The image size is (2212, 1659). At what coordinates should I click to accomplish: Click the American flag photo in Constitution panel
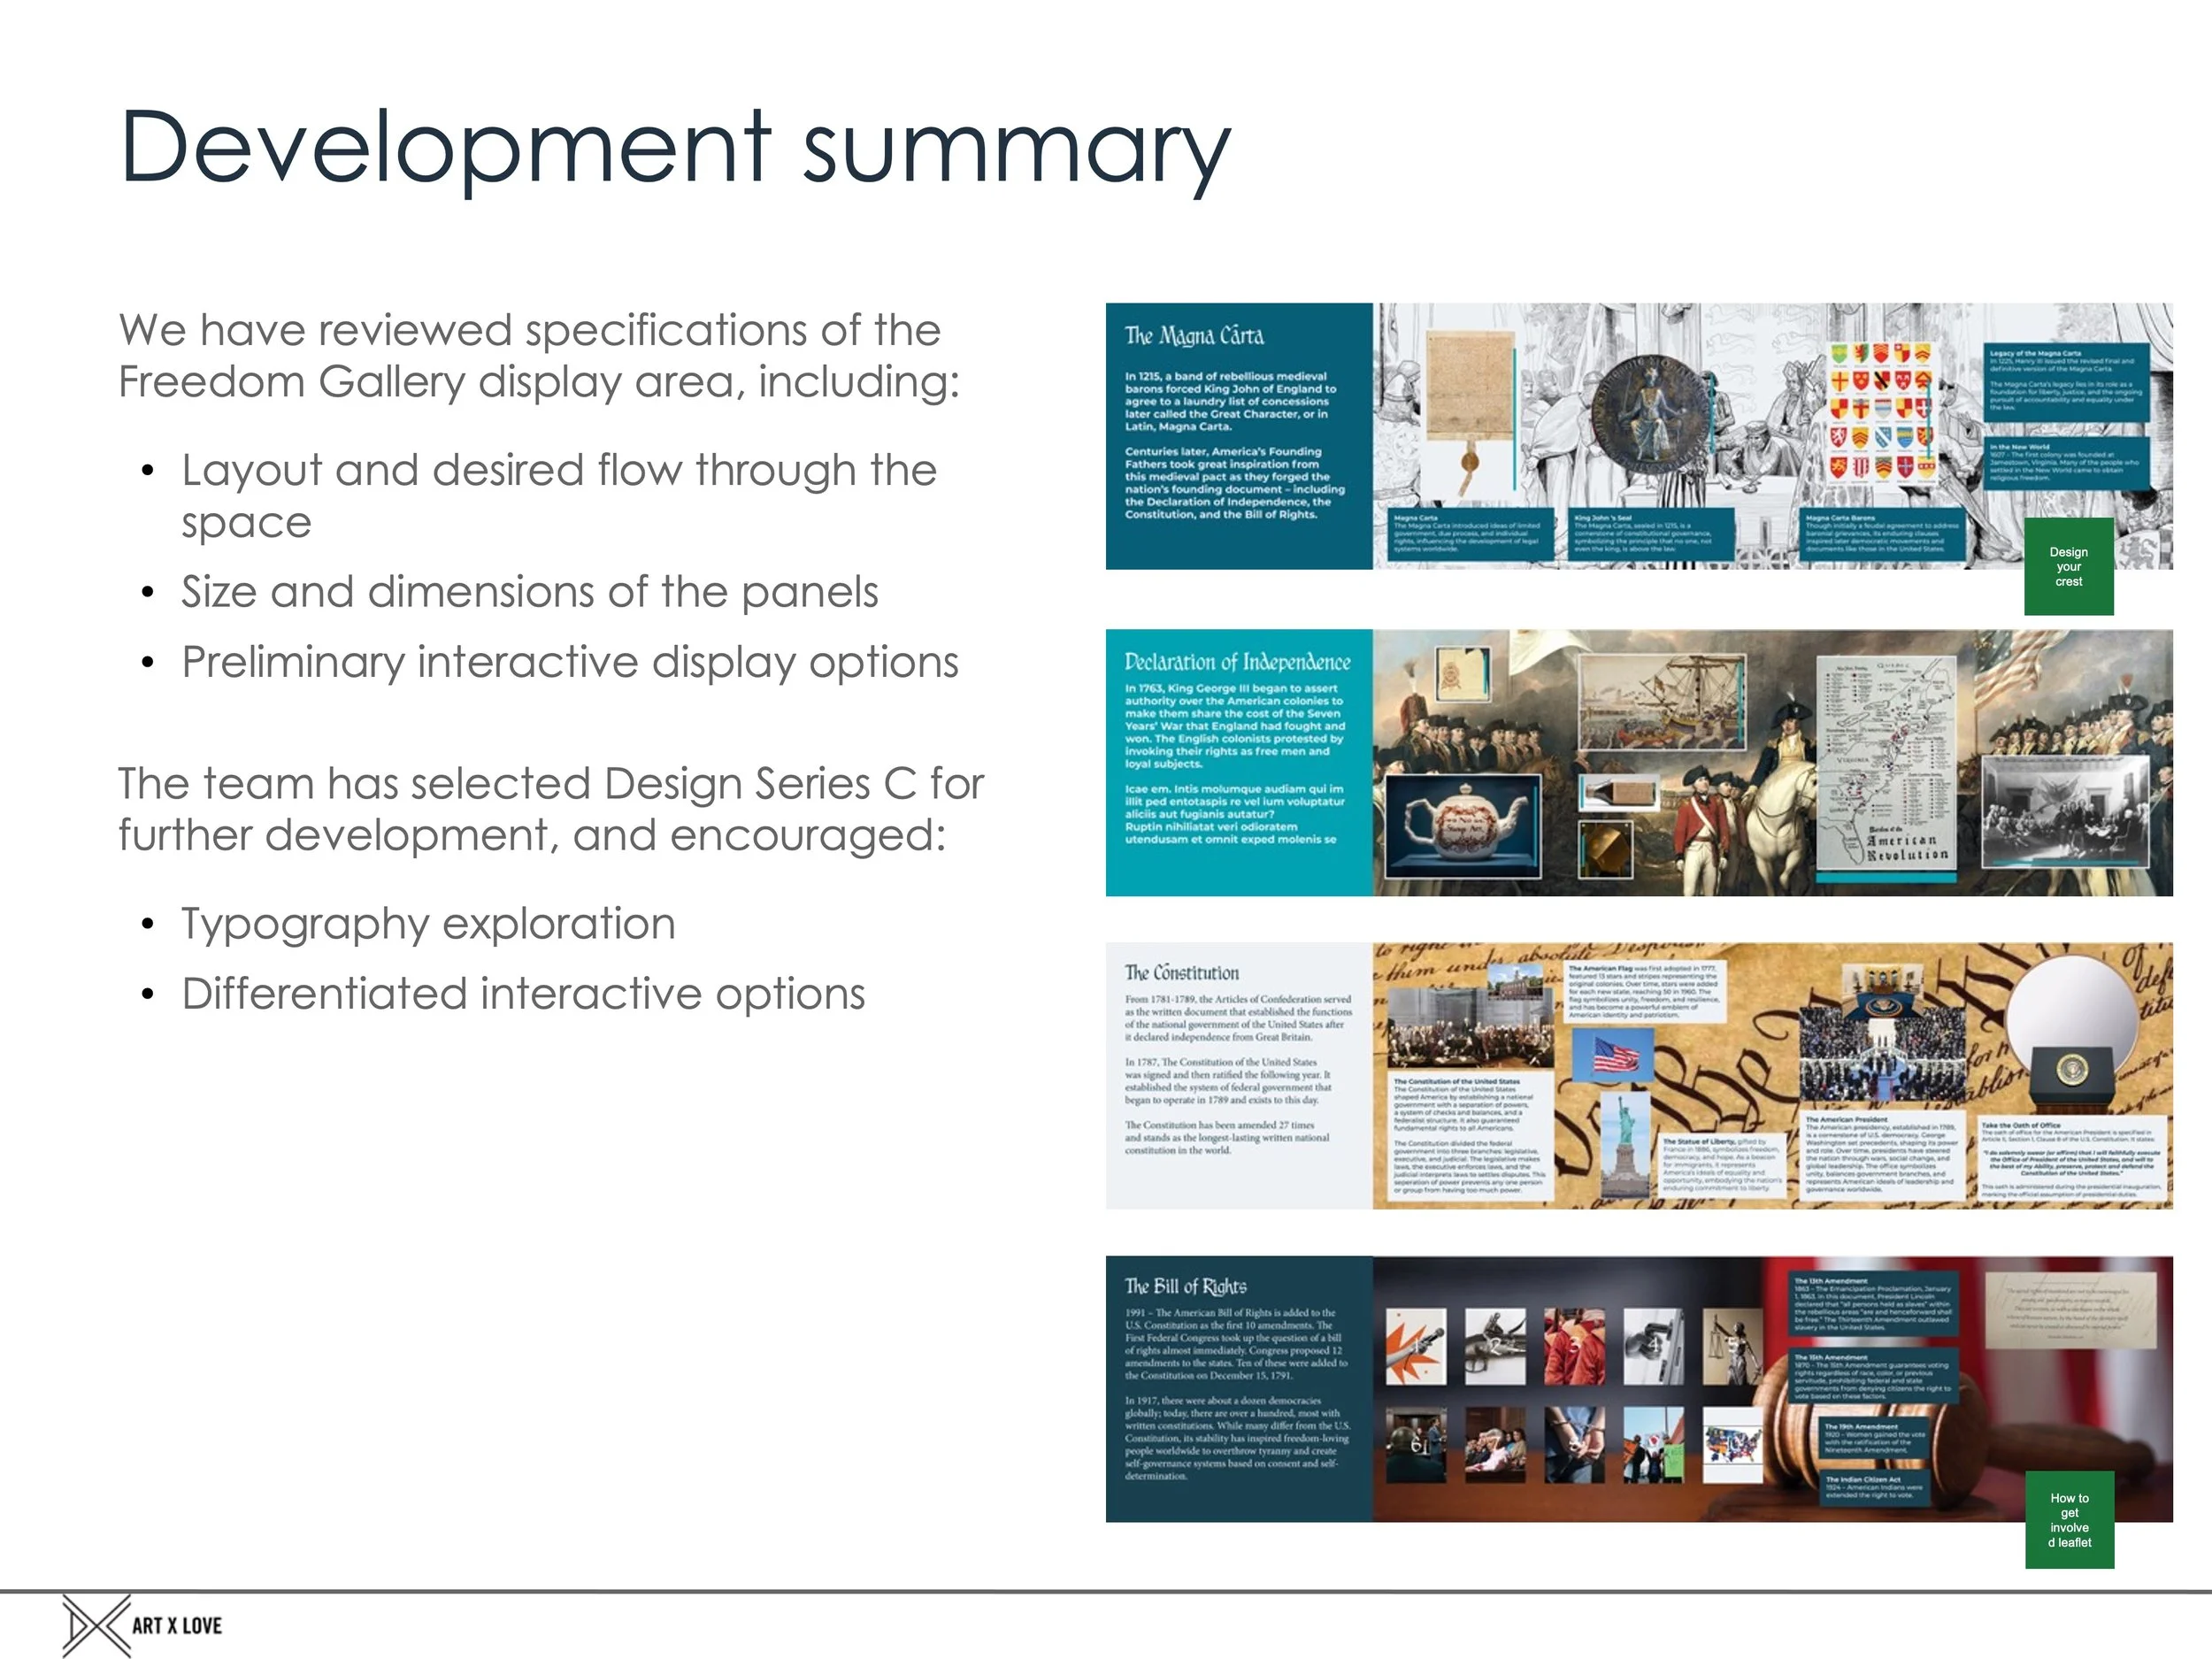click(1612, 1055)
